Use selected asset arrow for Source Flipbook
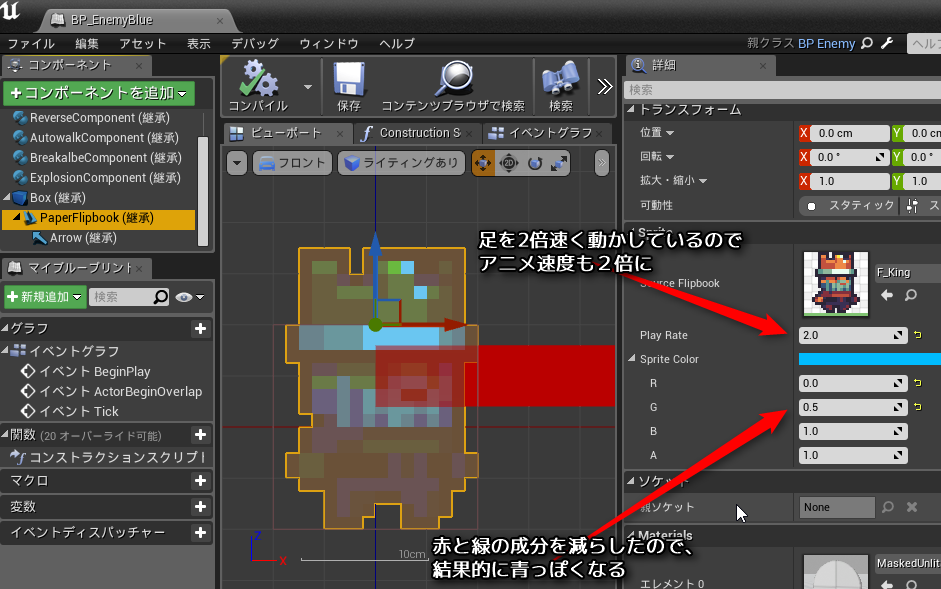The width and height of the screenshot is (941, 589). [887, 295]
